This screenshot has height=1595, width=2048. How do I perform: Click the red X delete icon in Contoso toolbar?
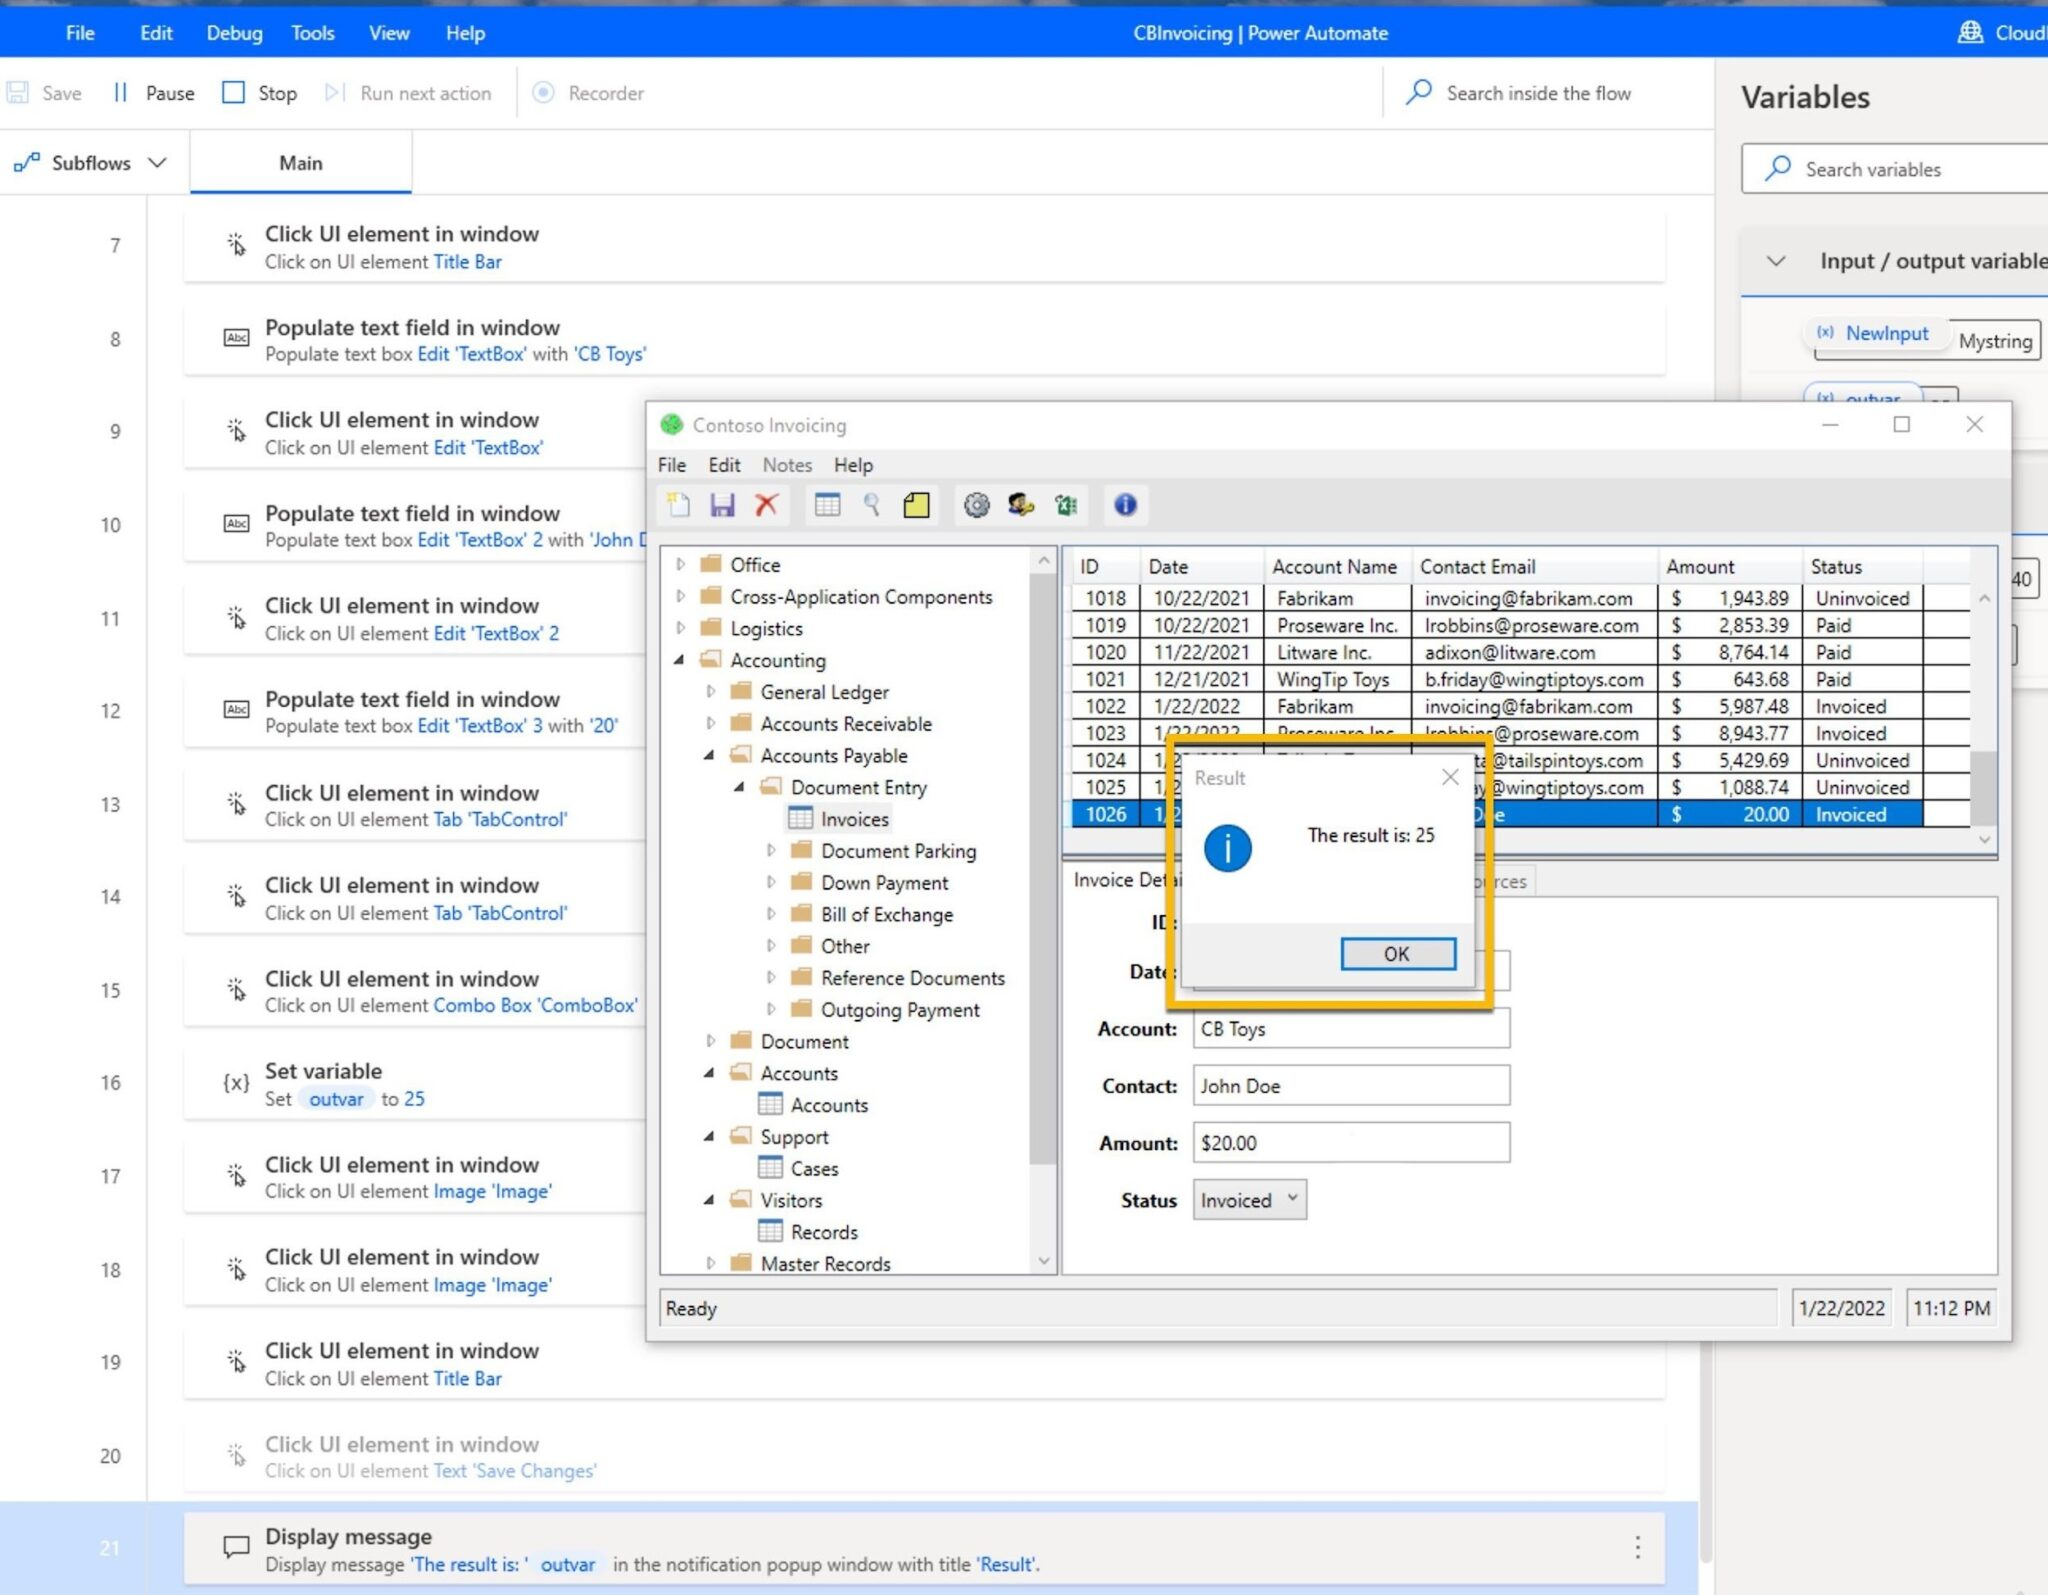coord(766,505)
